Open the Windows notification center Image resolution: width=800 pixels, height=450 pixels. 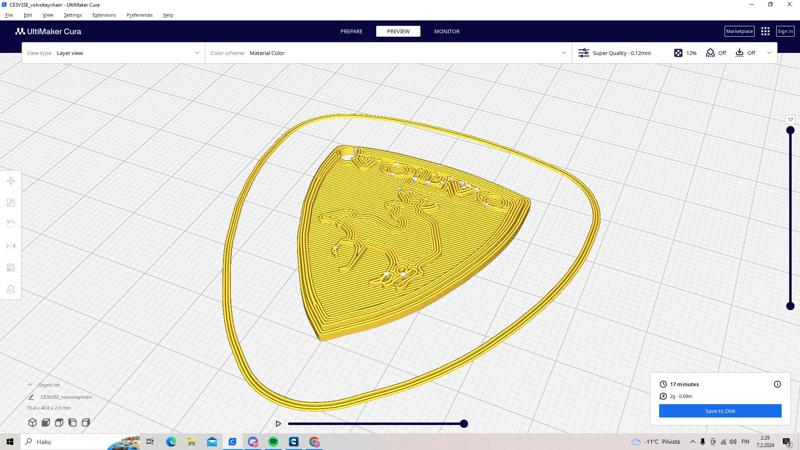(787, 441)
